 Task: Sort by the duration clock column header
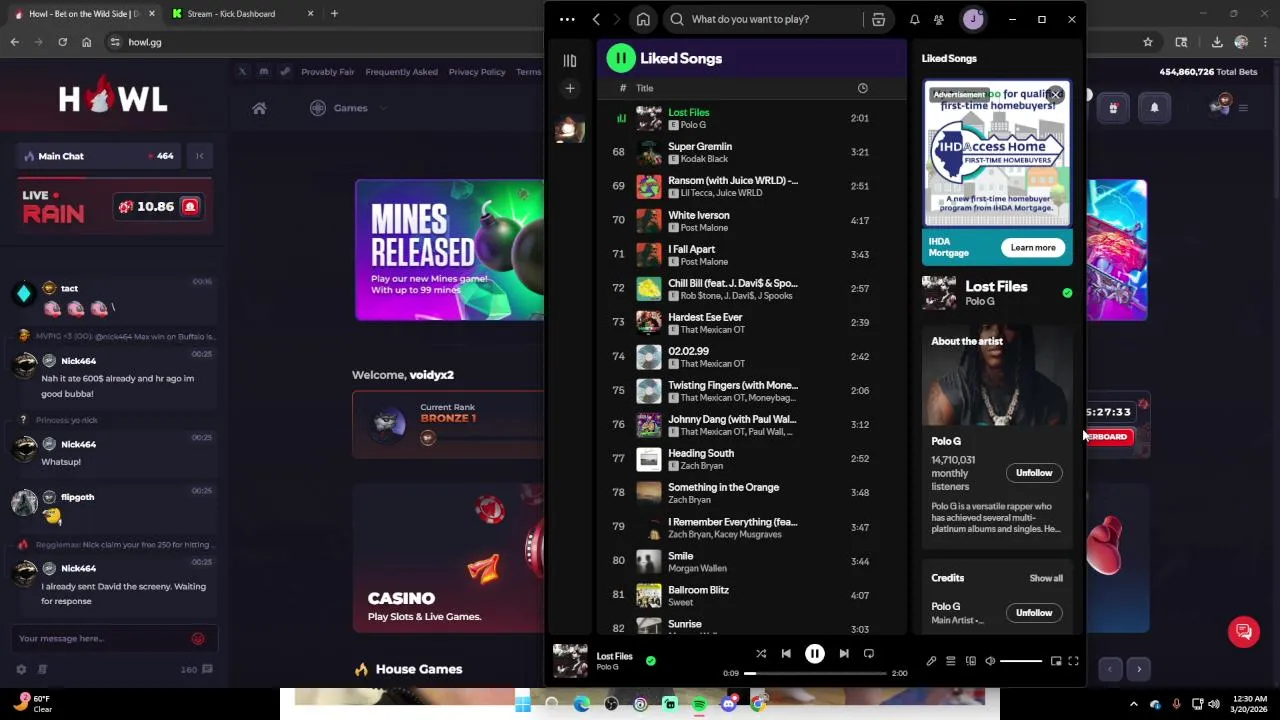862,88
